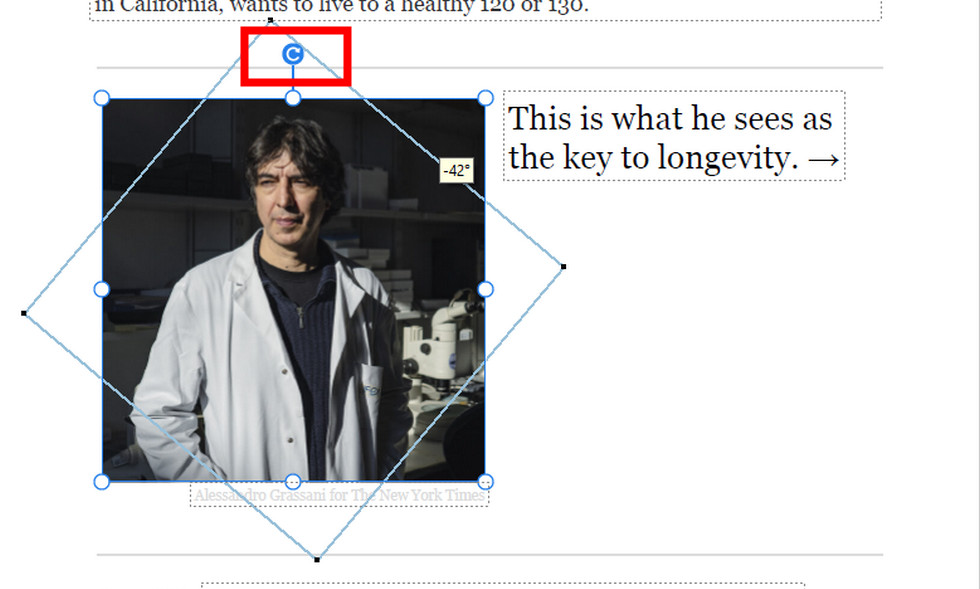
Task: Click the top corner point of rotation outline
Action: pos(270,21)
